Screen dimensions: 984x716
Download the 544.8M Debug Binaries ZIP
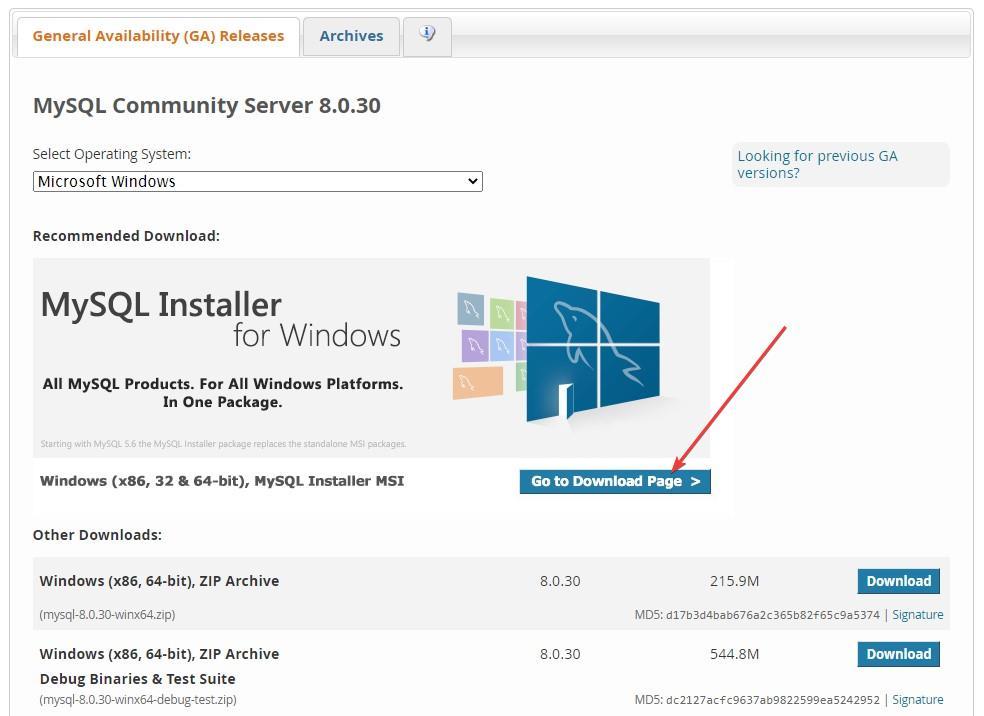pos(897,654)
